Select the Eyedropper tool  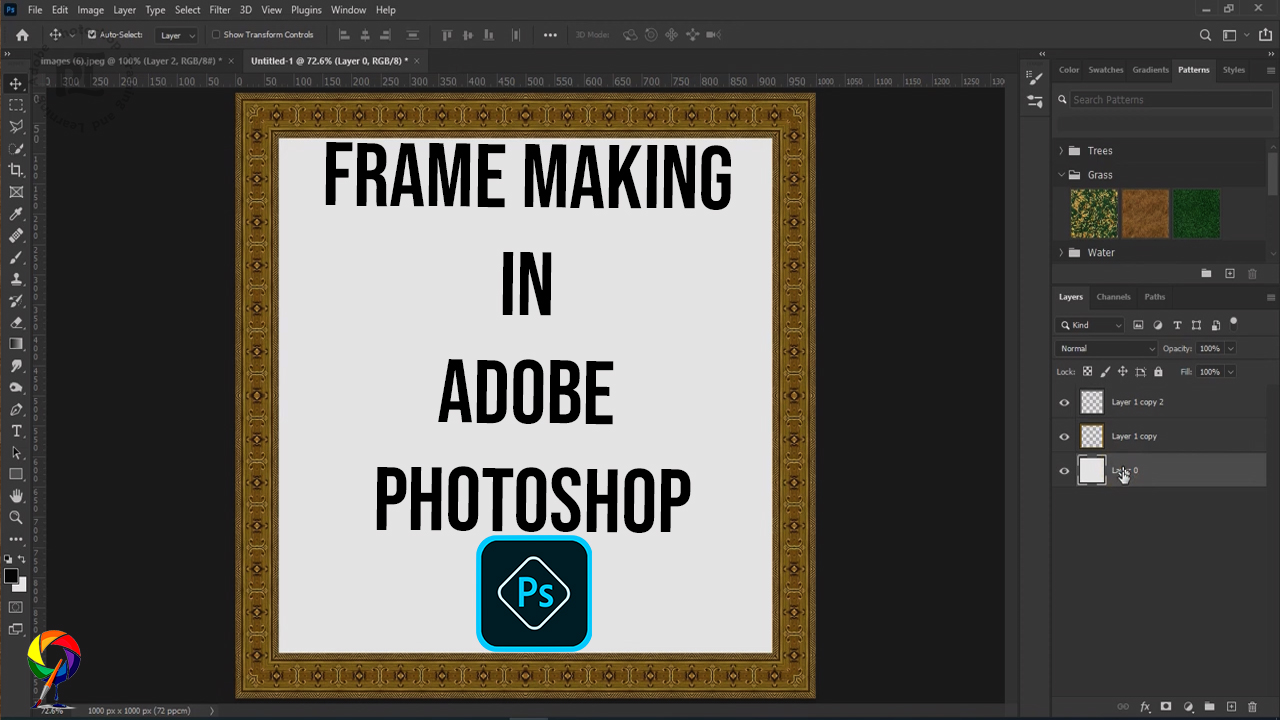pyautogui.click(x=16, y=214)
